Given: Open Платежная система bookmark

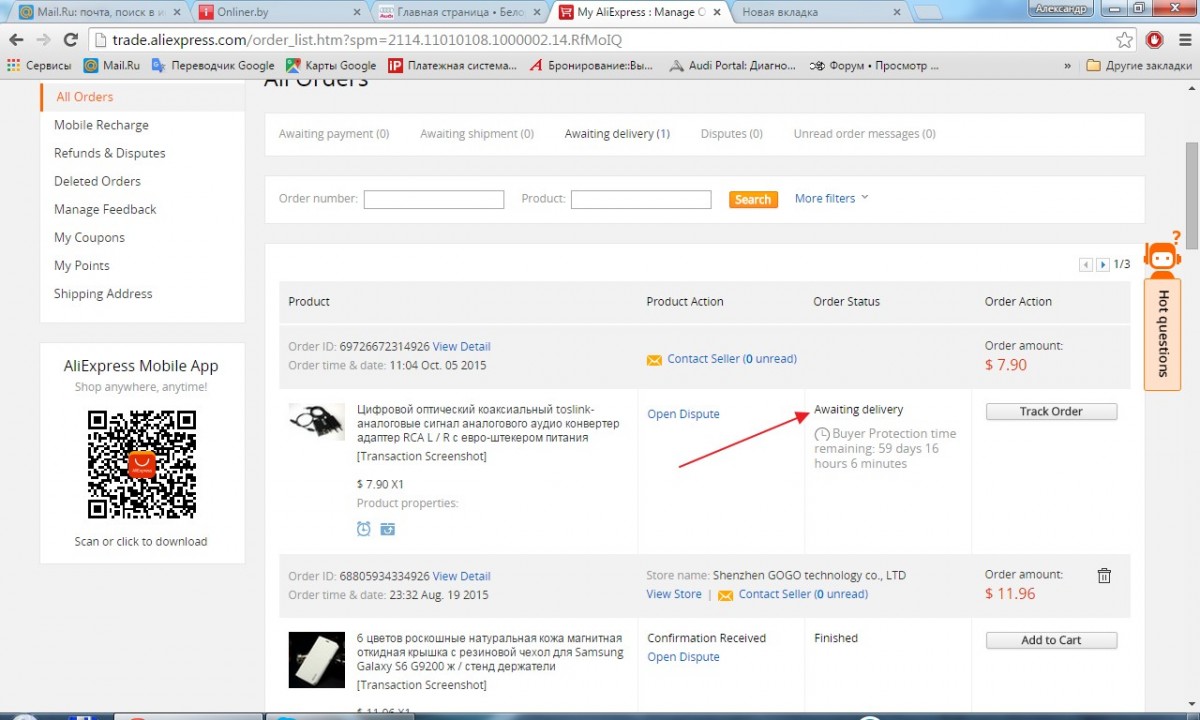Looking at the screenshot, I should point(453,65).
